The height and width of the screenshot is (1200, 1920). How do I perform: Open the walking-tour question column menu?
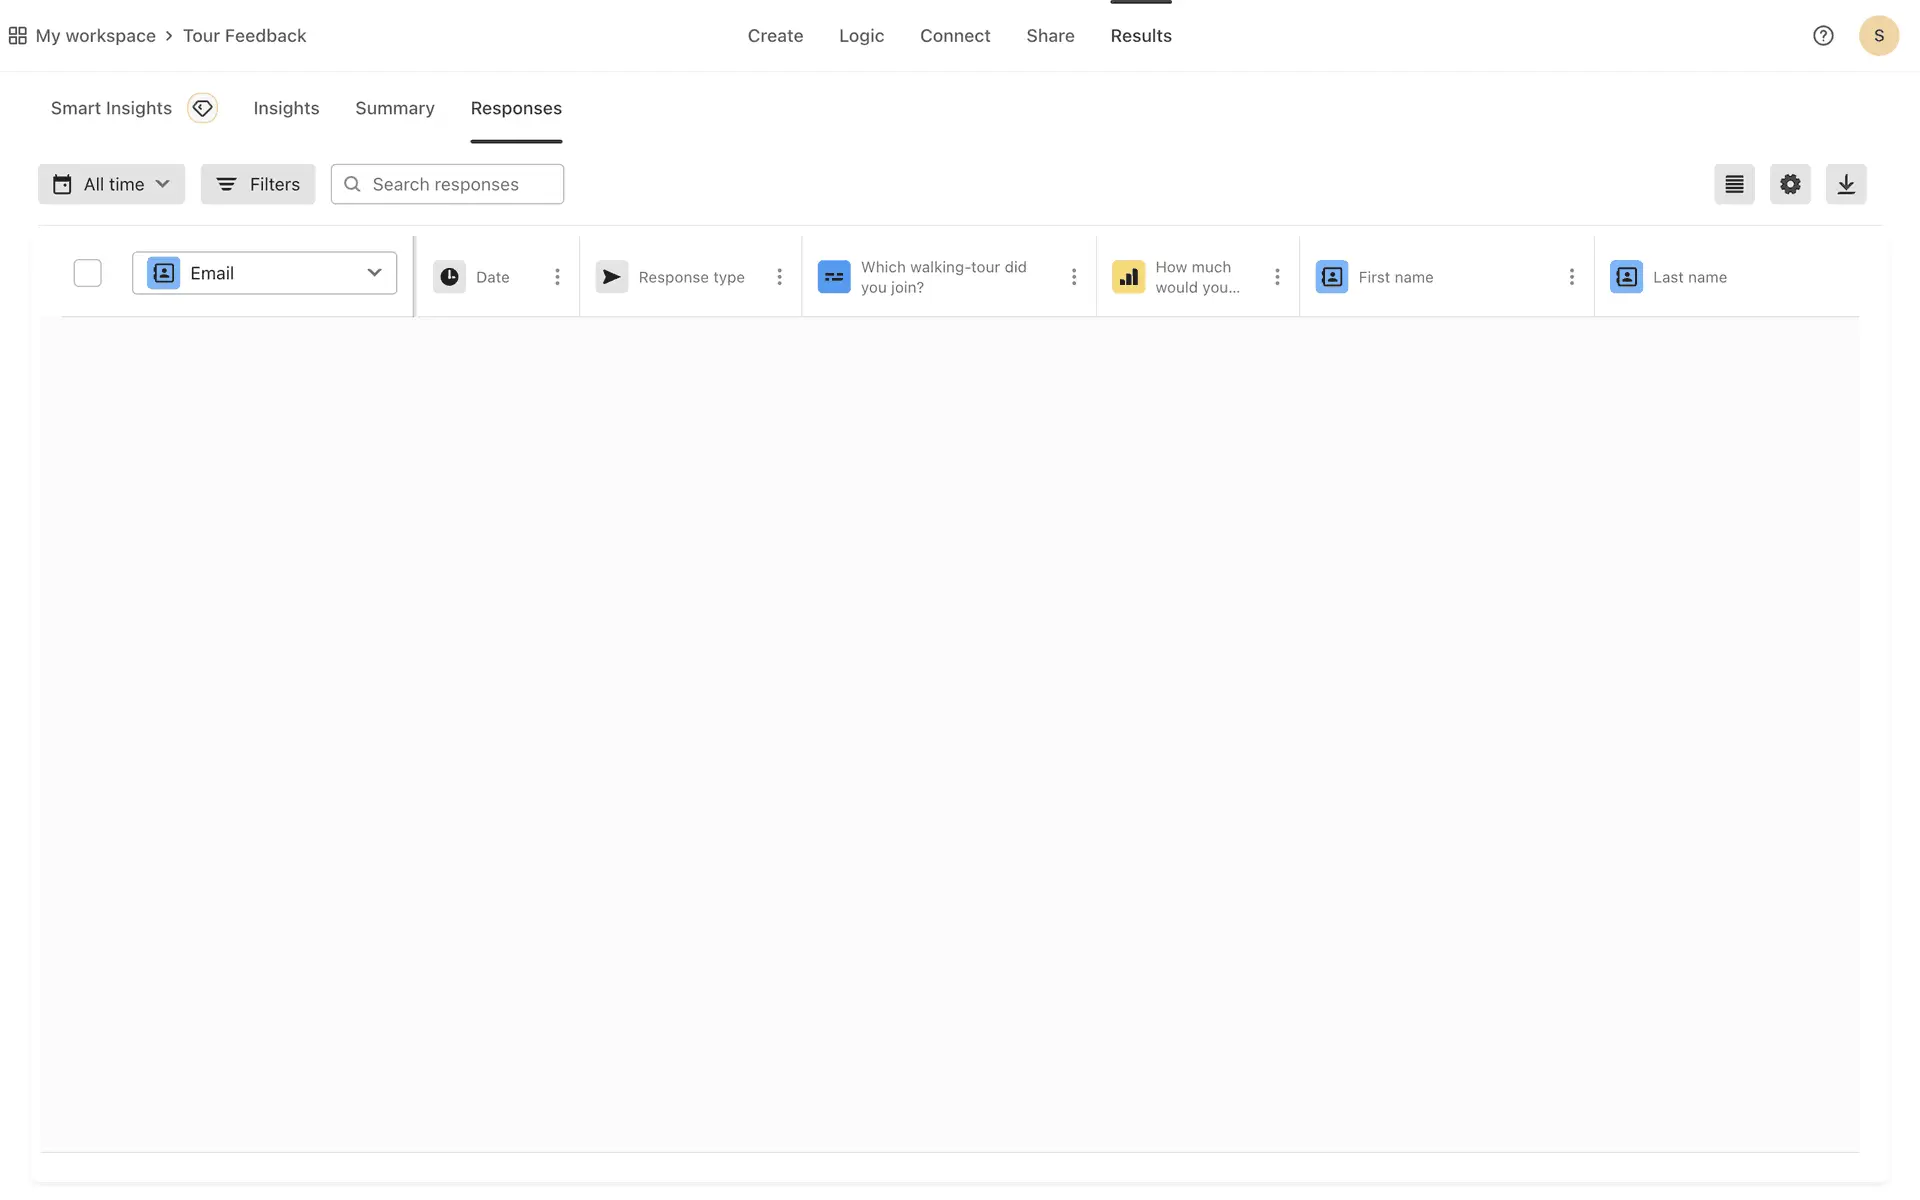pos(1073,277)
